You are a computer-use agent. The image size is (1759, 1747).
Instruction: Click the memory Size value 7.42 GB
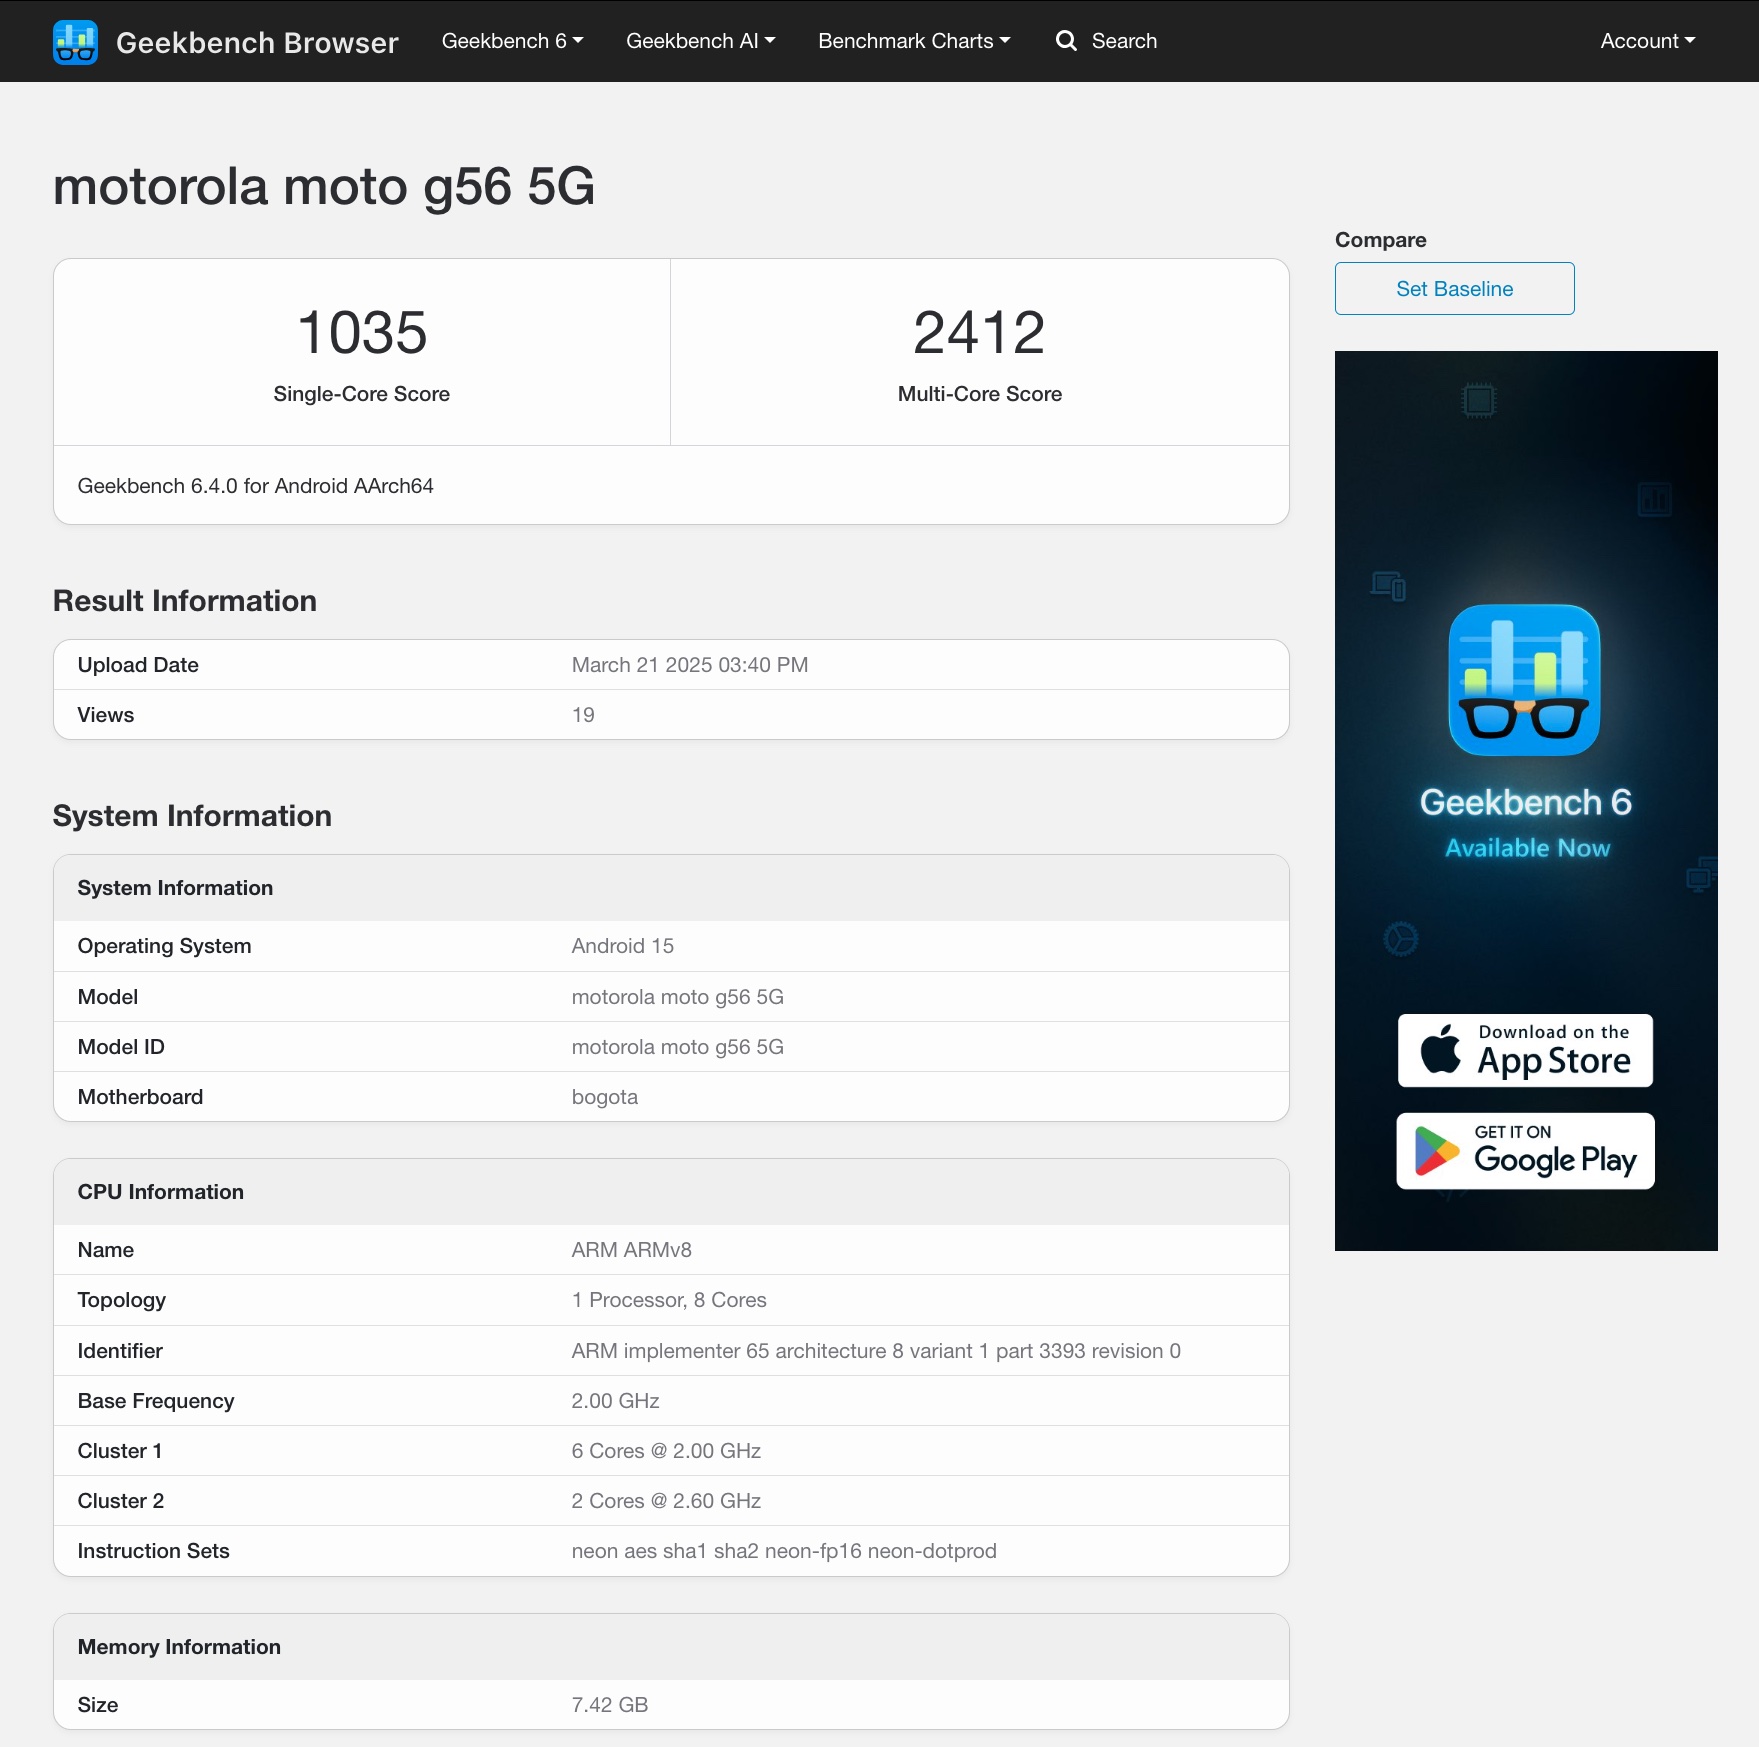point(610,1705)
